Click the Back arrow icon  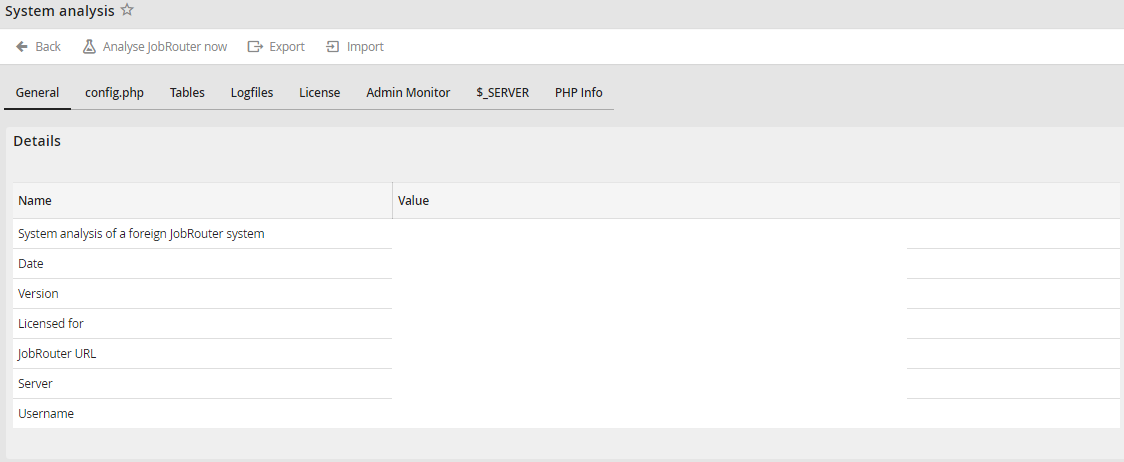pos(22,47)
